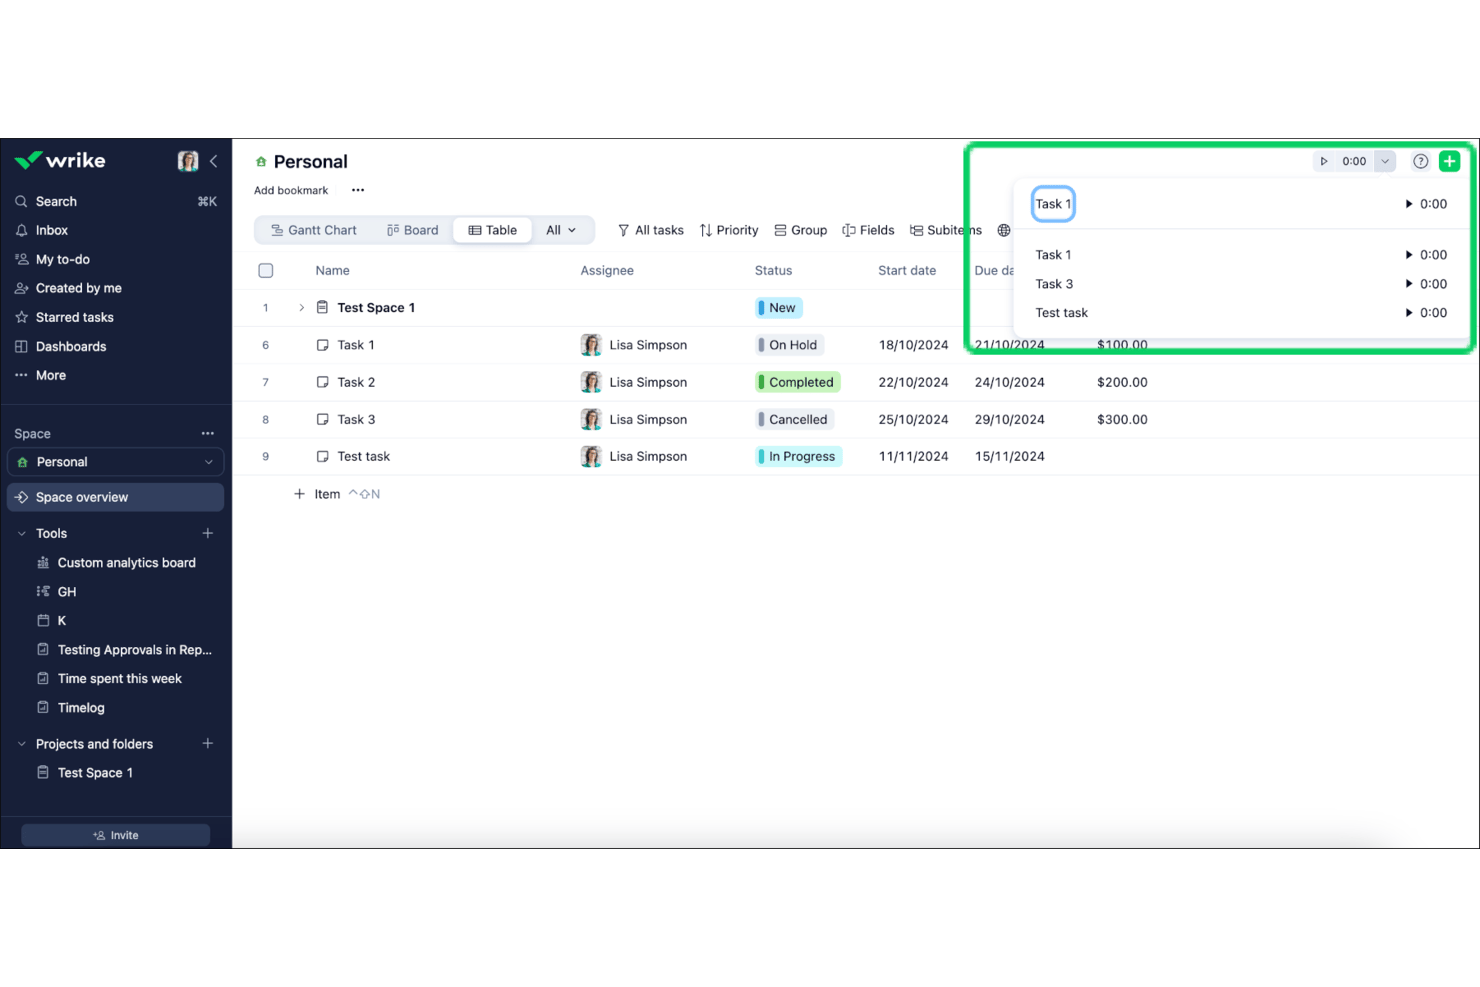This screenshot has height=987, width=1480.
Task: Click Lisa Simpson assignee on Task 3 row
Action: (x=634, y=420)
